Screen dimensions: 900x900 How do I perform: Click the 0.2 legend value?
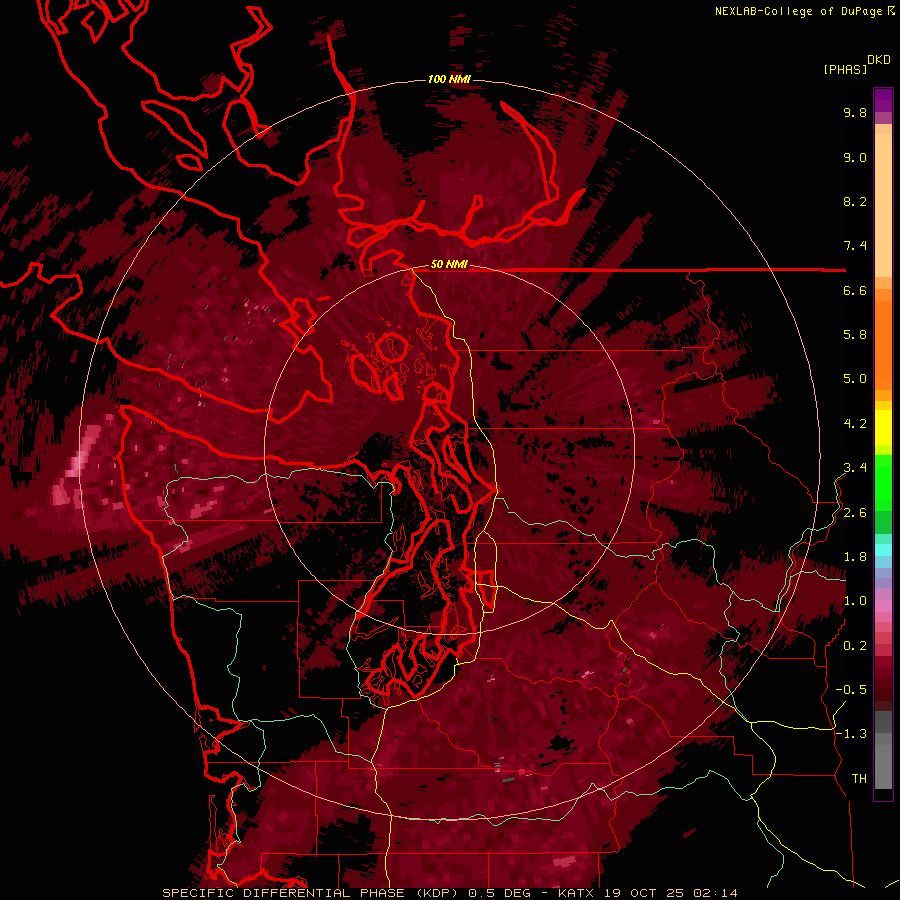pos(855,646)
